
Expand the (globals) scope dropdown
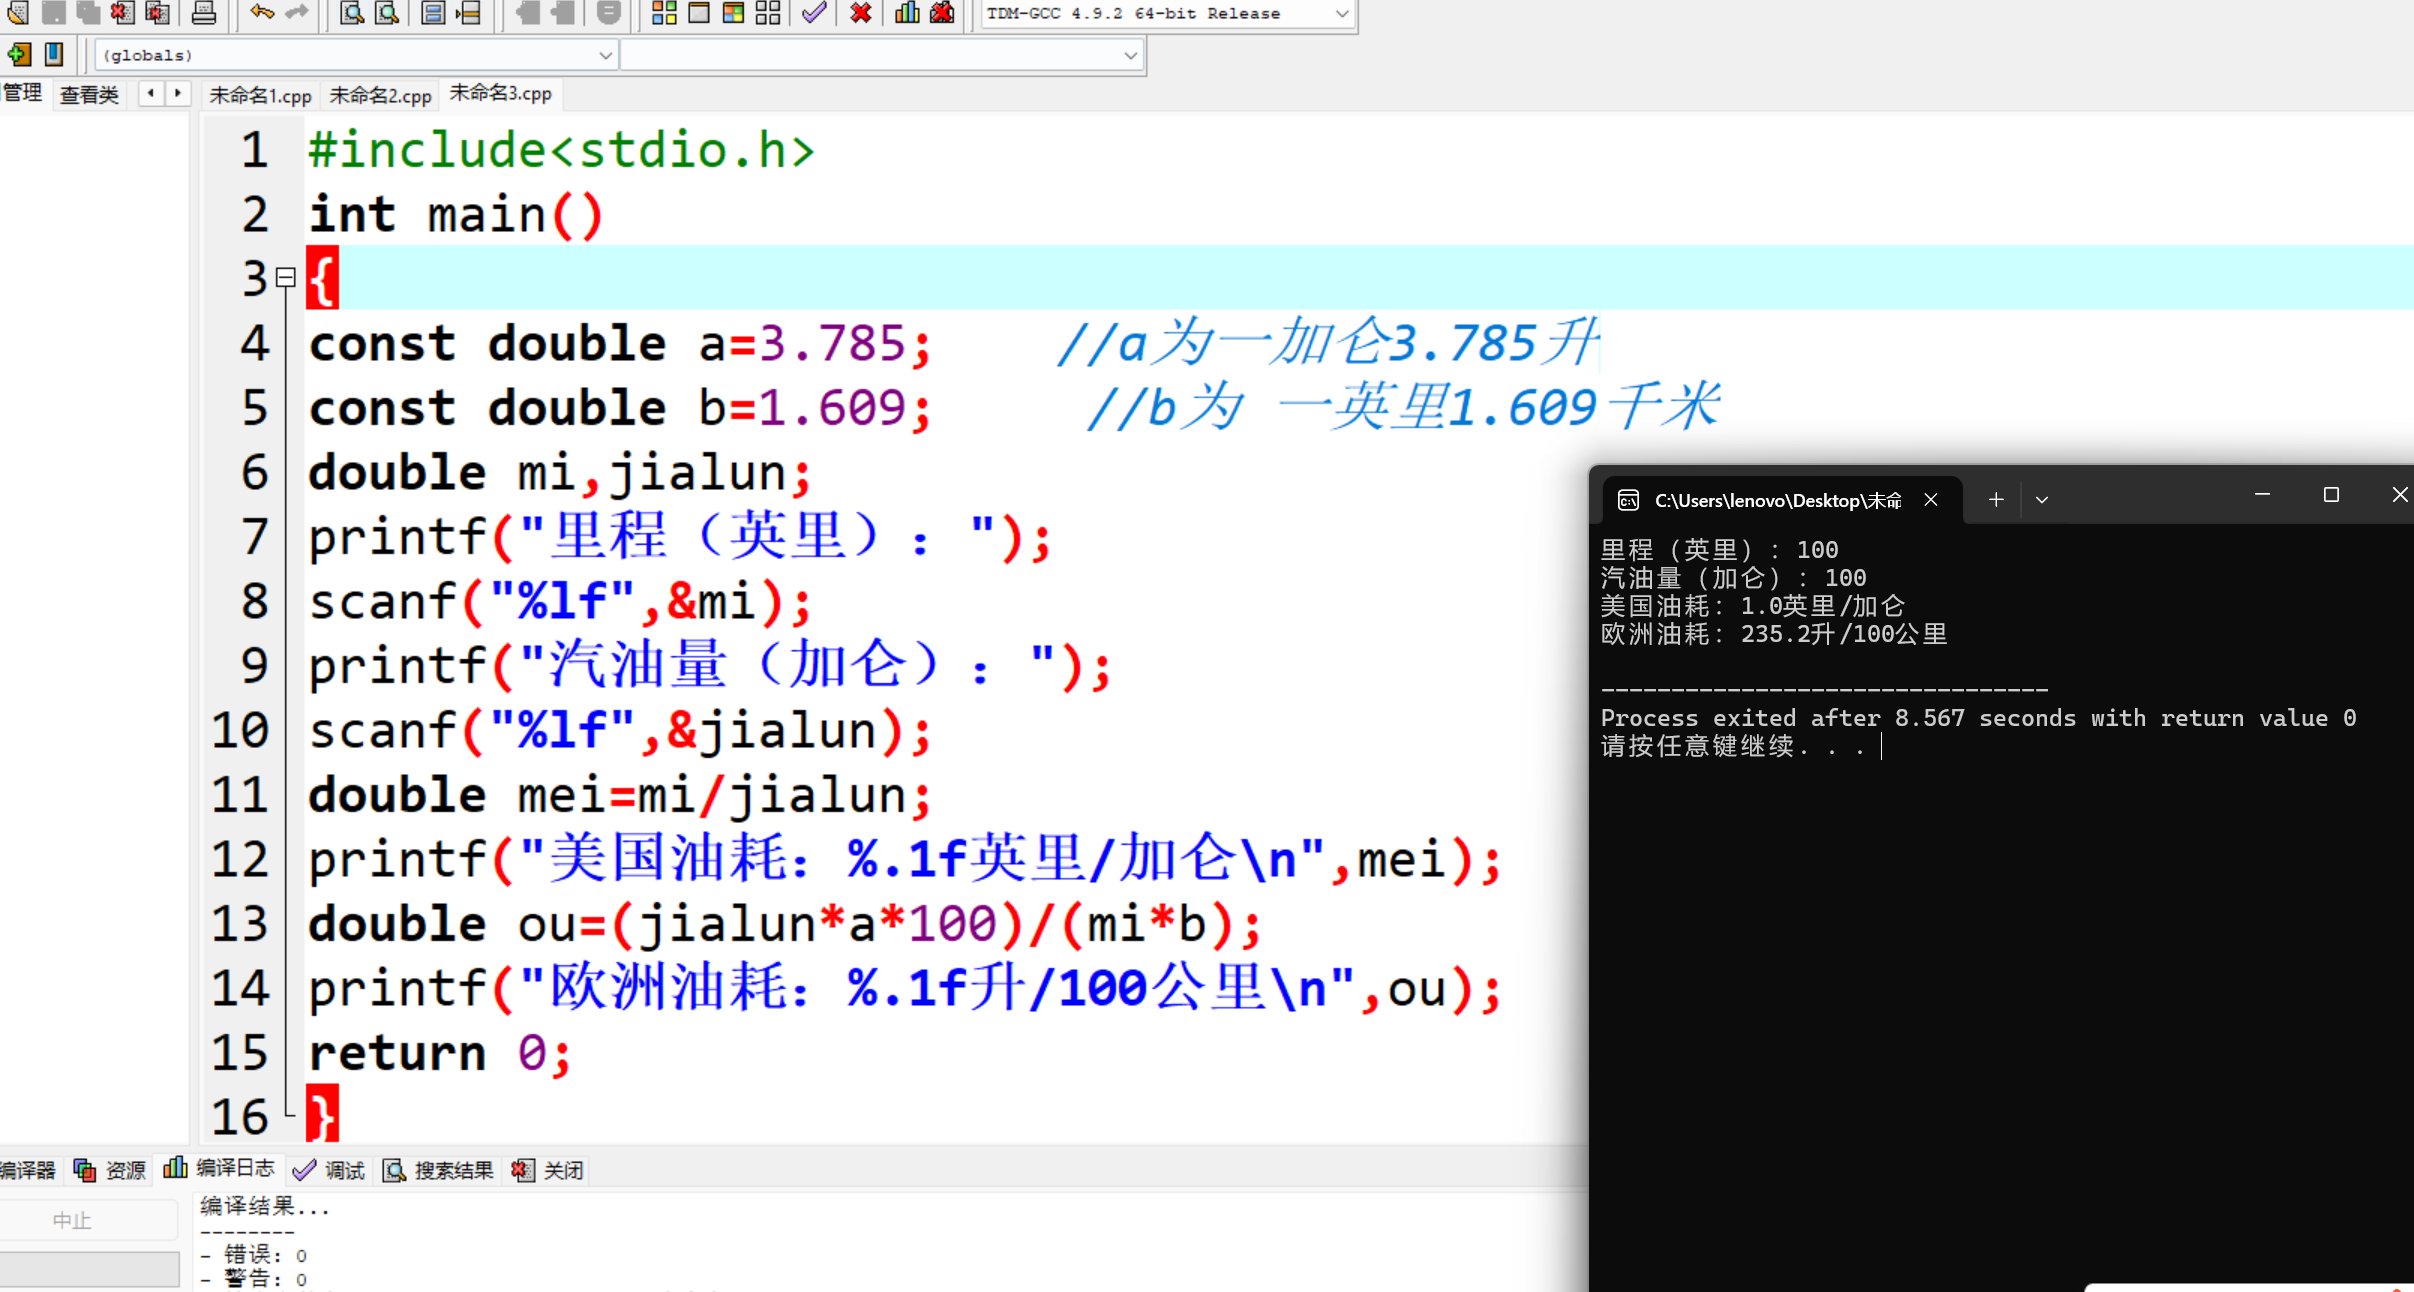[605, 55]
